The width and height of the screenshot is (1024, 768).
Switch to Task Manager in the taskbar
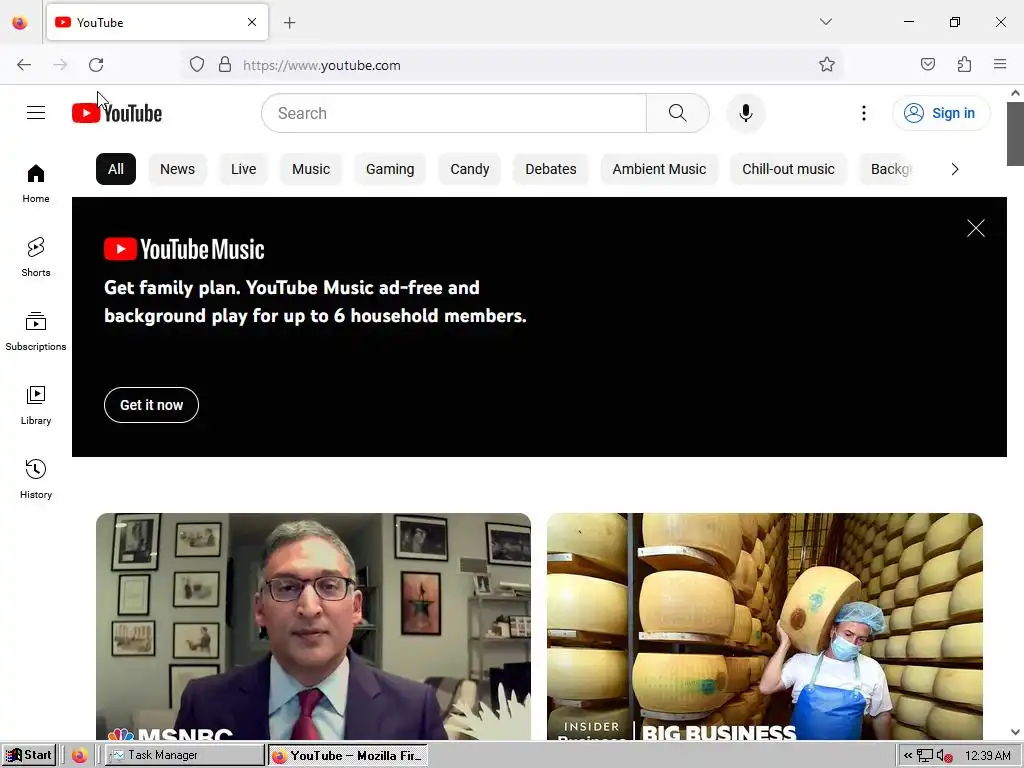pyautogui.click(x=185, y=755)
